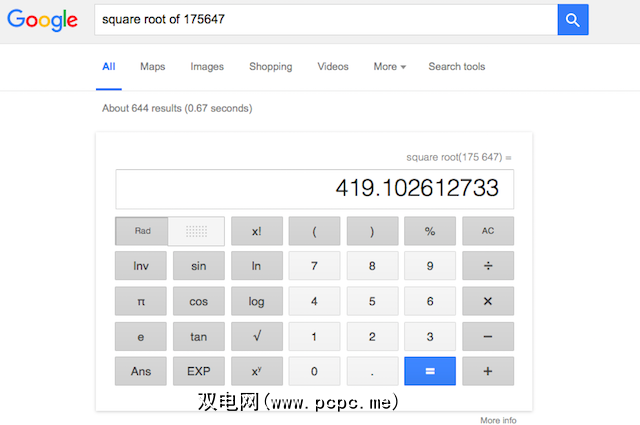
Task: Switch angle mode to Rad
Action: click(142, 231)
